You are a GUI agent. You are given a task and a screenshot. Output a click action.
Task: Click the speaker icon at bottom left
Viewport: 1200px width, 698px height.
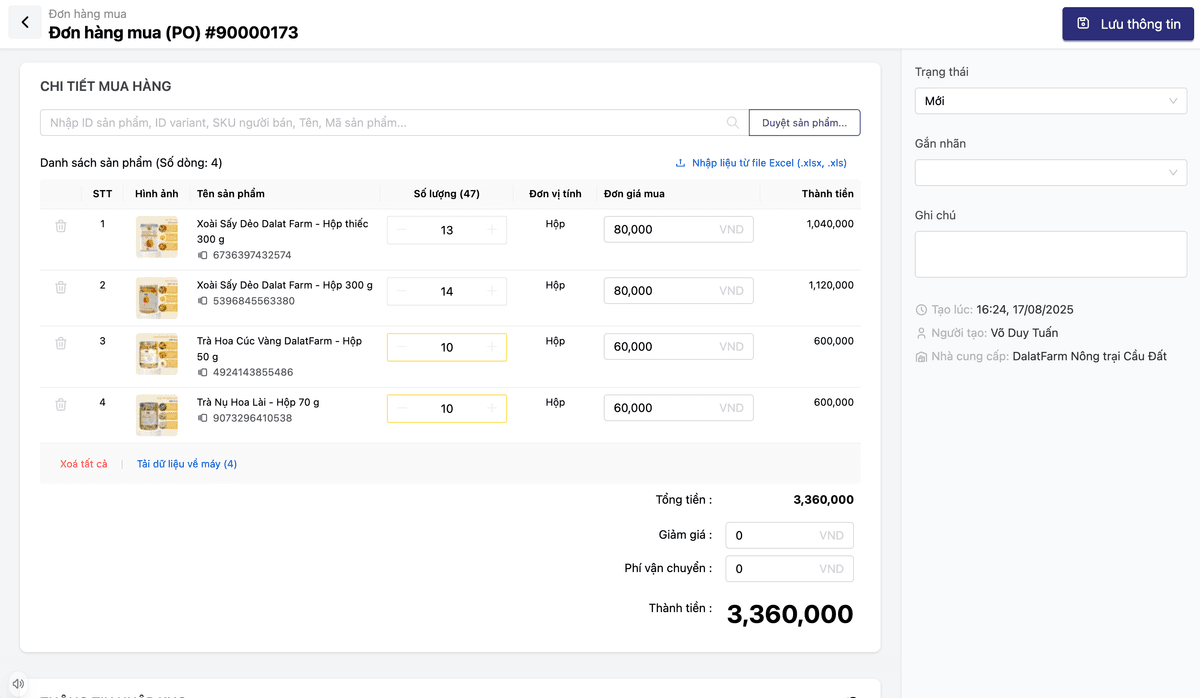tap(18, 683)
